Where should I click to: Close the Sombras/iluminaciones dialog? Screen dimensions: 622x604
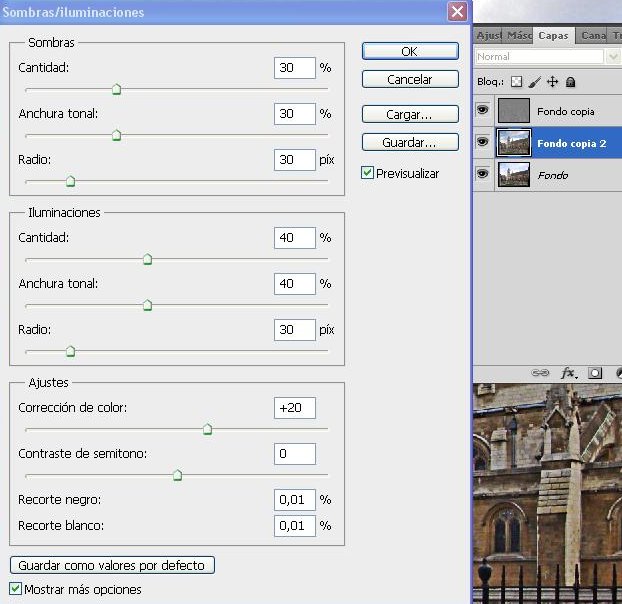tap(457, 12)
